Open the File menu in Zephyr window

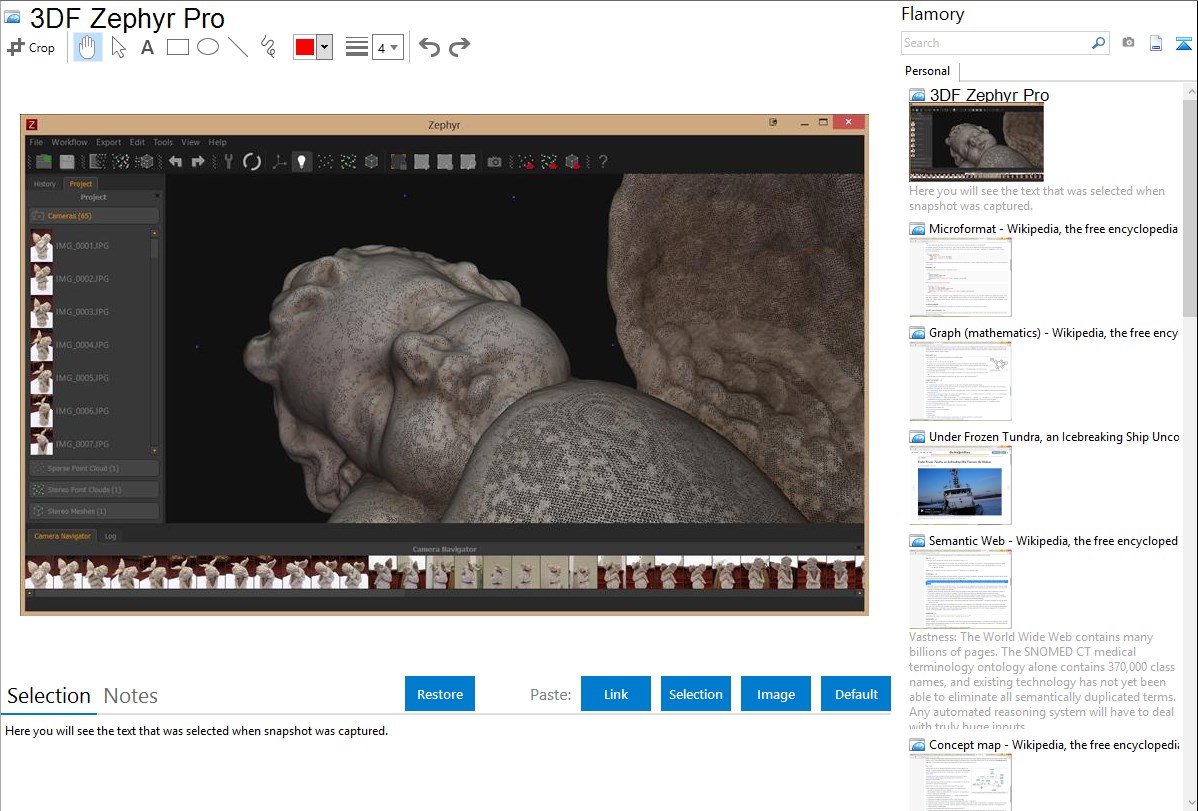[36, 142]
